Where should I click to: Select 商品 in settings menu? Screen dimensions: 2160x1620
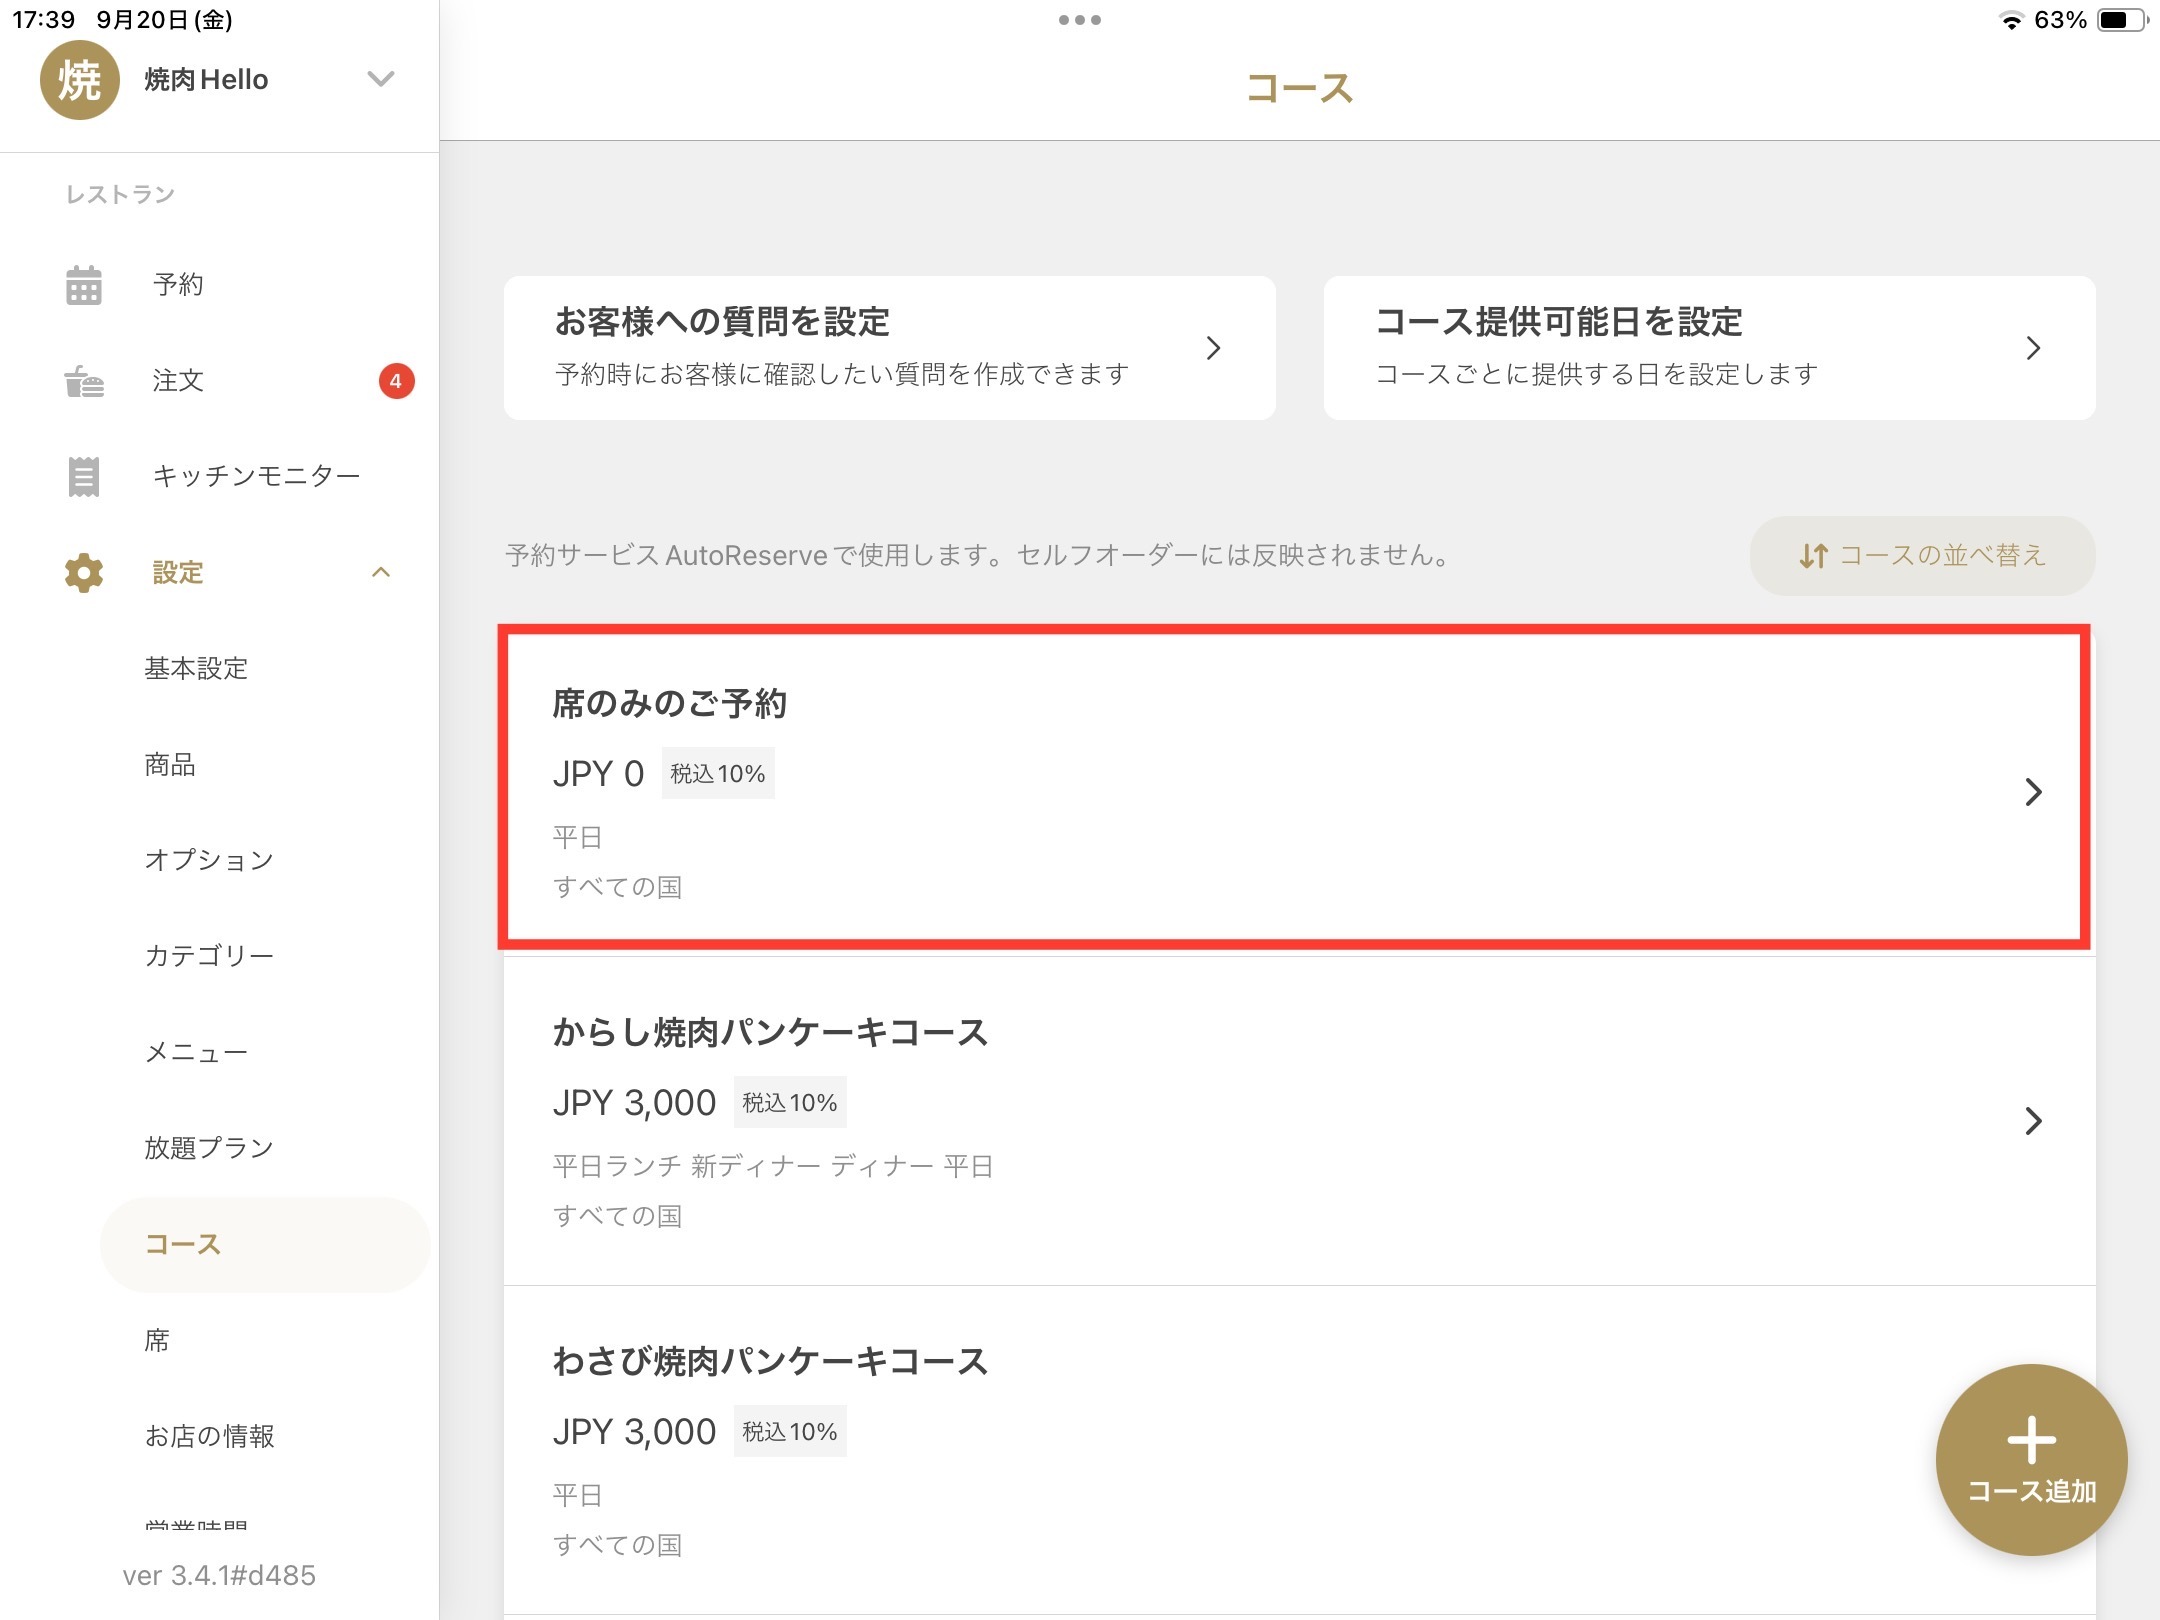pyautogui.click(x=170, y=765)
